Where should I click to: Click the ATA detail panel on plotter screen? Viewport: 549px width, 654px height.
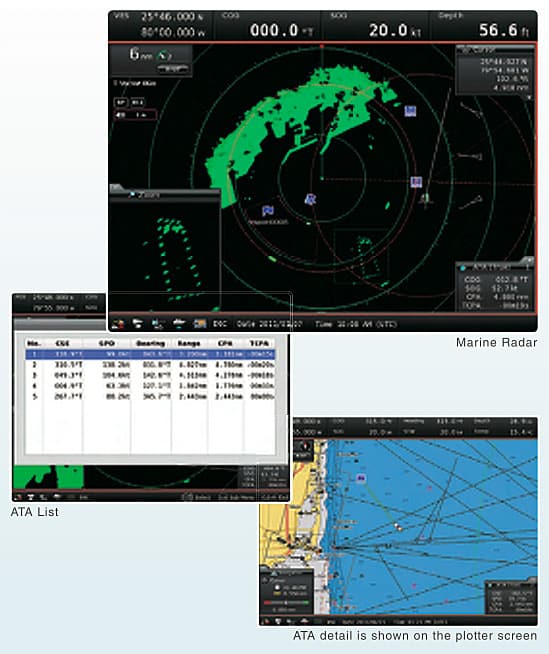(510, 598)
